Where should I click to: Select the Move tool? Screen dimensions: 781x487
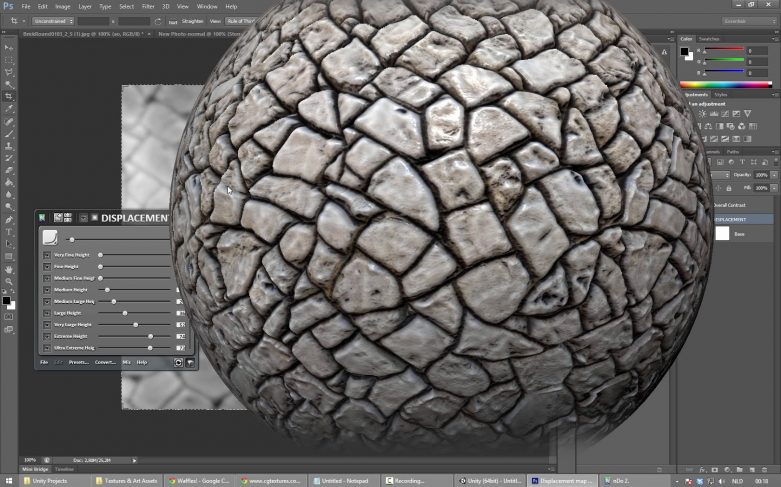[x=9, y=48]
